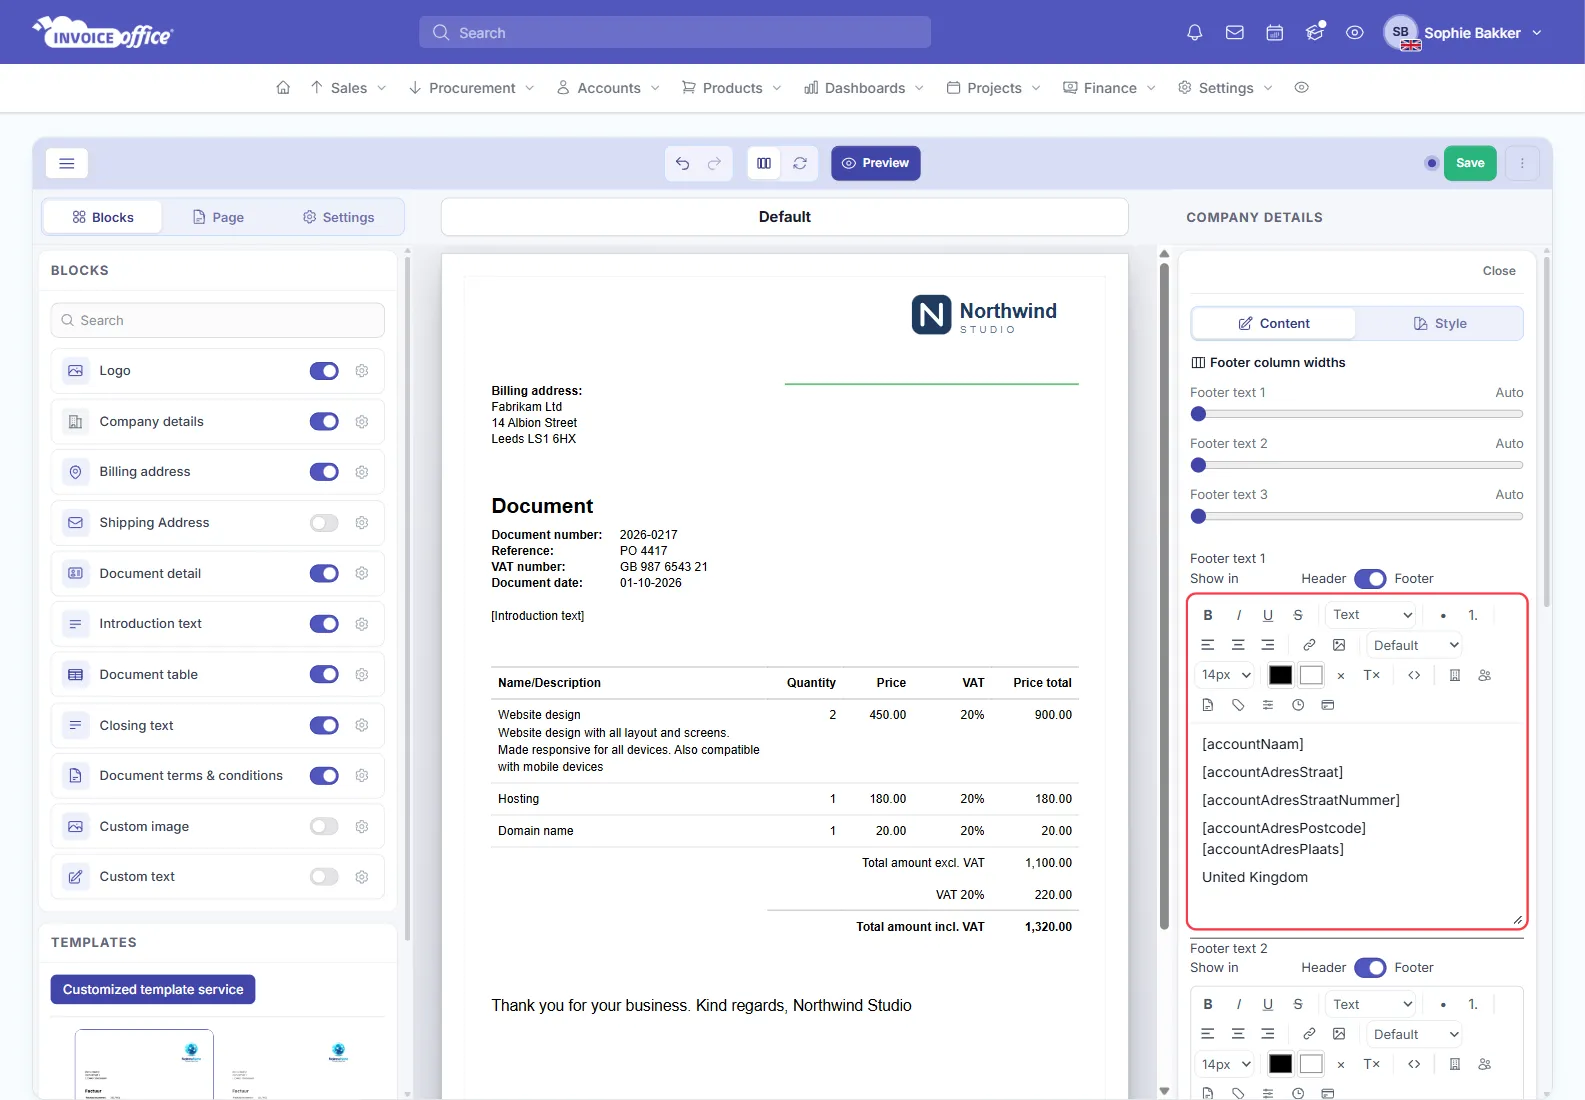Switch to the Settings tab in blocks panel
Image resolution: width=1585 pixels, height=1100 pixels.
pos(338,217)
